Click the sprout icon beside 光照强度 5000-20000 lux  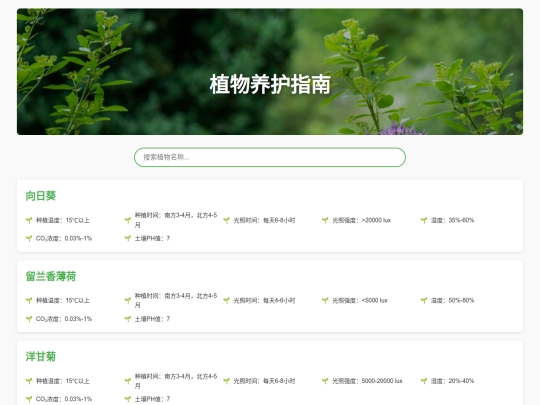[x=325, y=381]
